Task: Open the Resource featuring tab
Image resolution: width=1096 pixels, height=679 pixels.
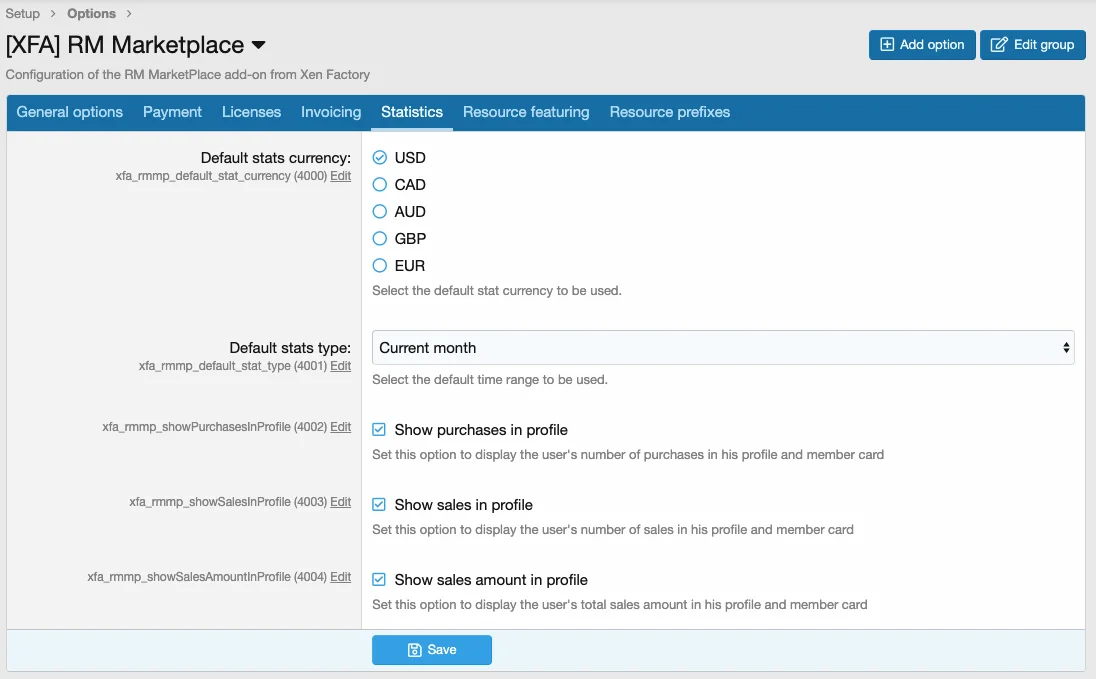Action: pyautogui.click(x=526, y=112)
